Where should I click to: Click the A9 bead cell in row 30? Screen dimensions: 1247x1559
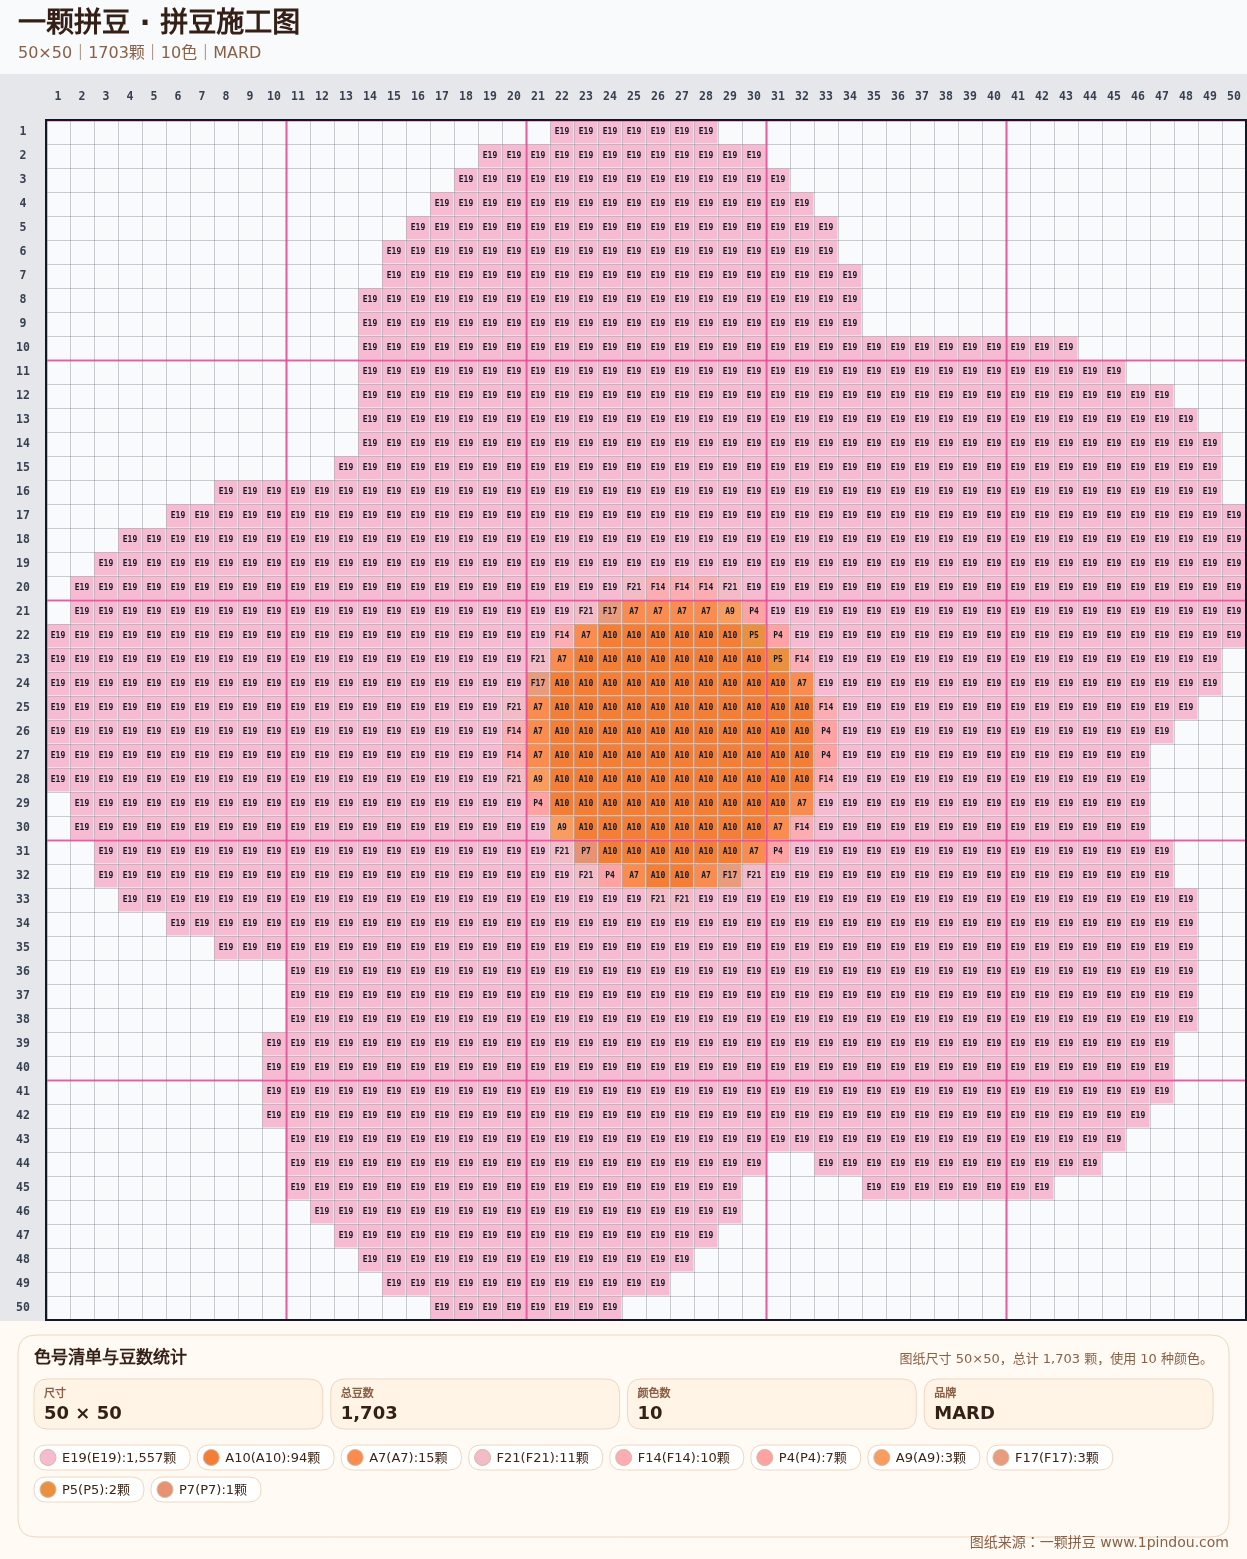click(x=562, y=827)
